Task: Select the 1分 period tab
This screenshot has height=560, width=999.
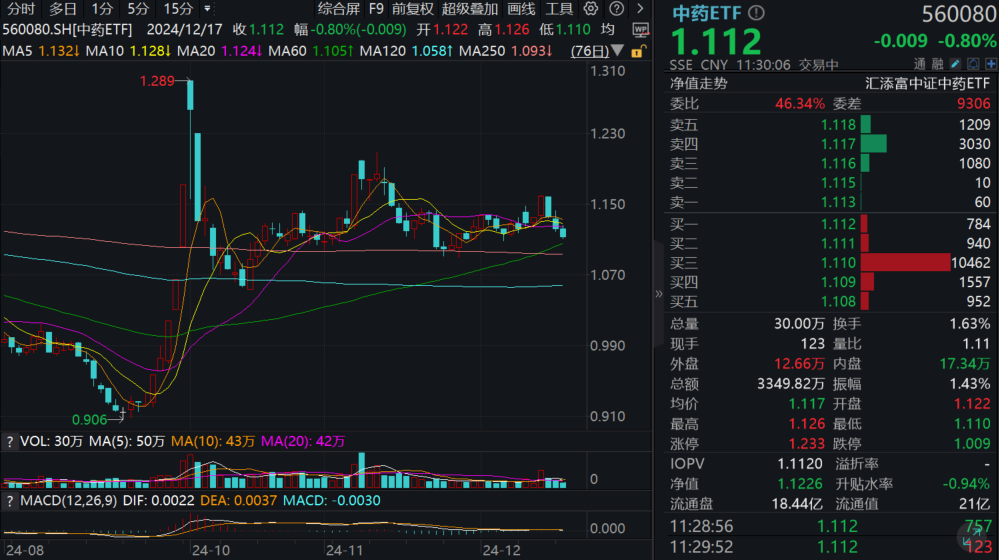Action: 101,9
